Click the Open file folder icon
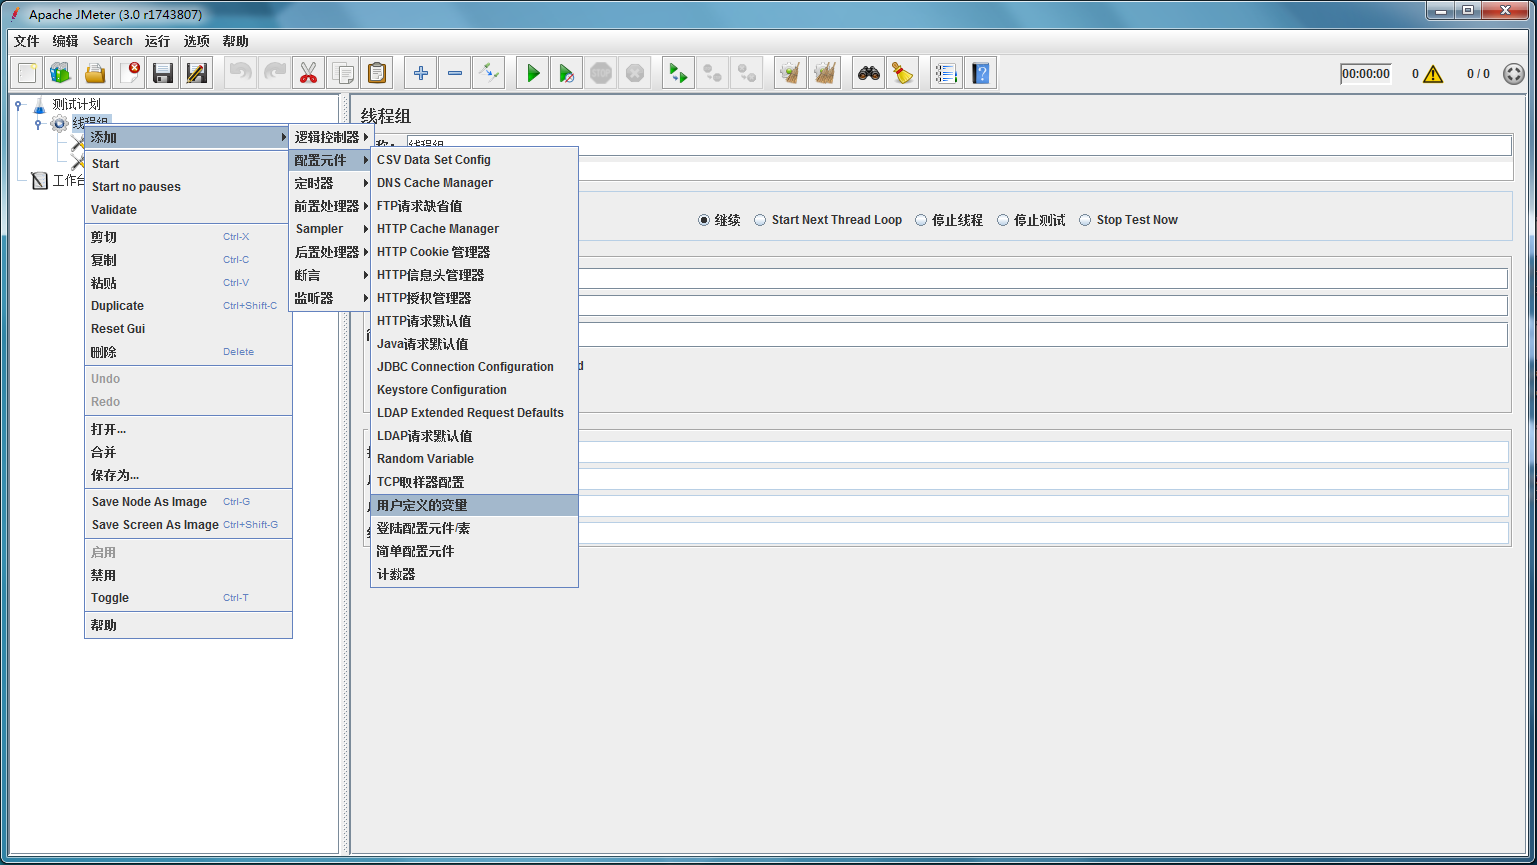 pyautogui.click(x=95, y=73)
